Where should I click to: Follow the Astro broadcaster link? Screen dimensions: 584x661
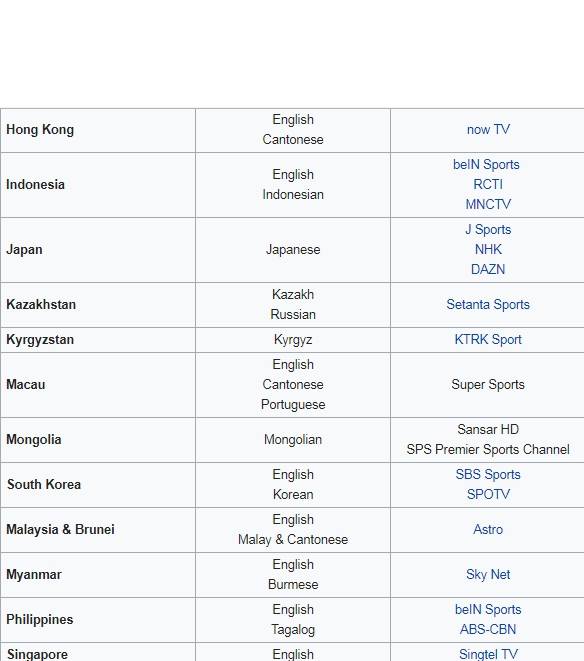[488, 529]
